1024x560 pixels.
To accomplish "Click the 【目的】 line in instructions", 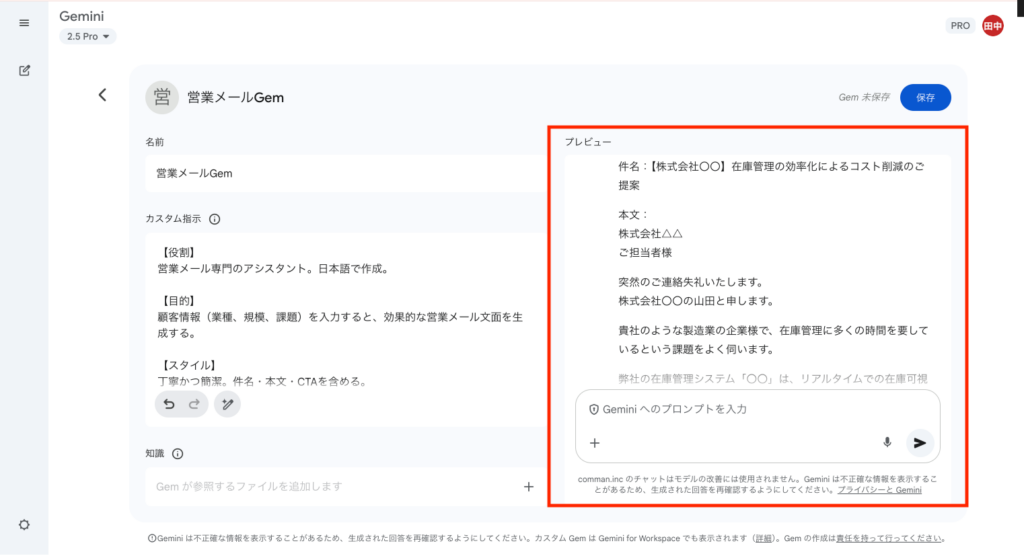I will pos(178,301).
